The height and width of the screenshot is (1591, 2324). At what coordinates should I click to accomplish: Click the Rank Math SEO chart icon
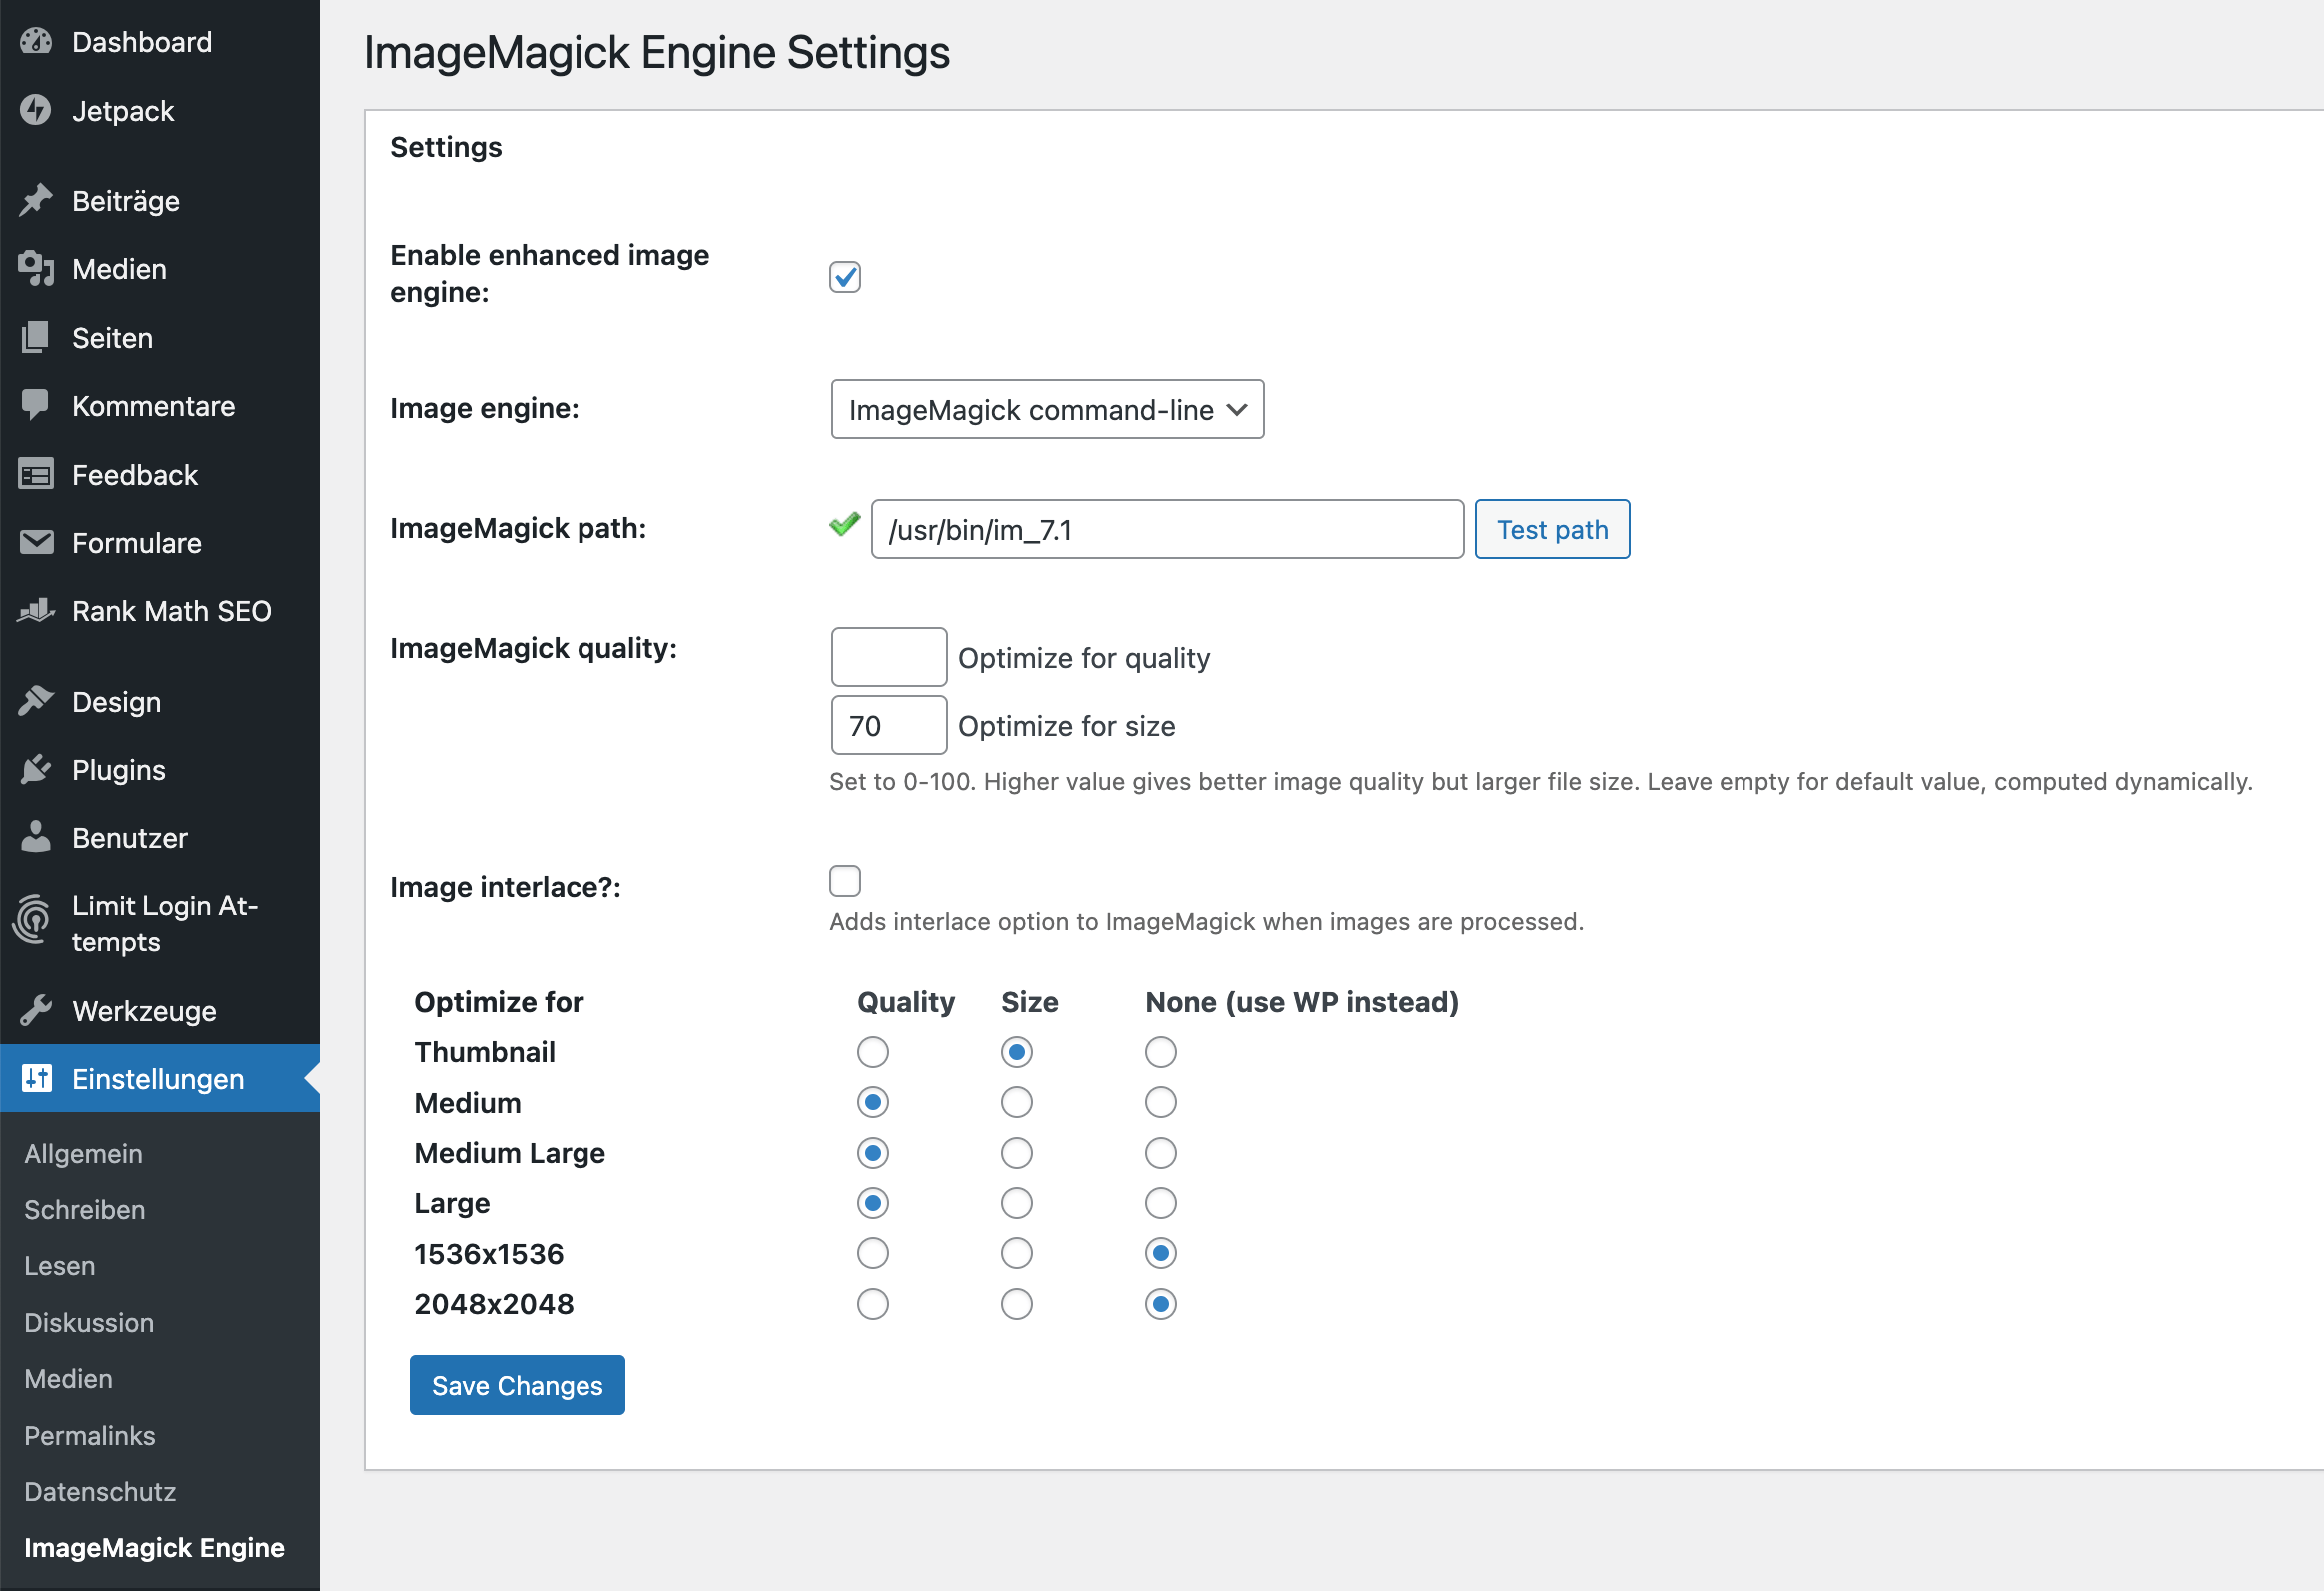coord(36,610)
